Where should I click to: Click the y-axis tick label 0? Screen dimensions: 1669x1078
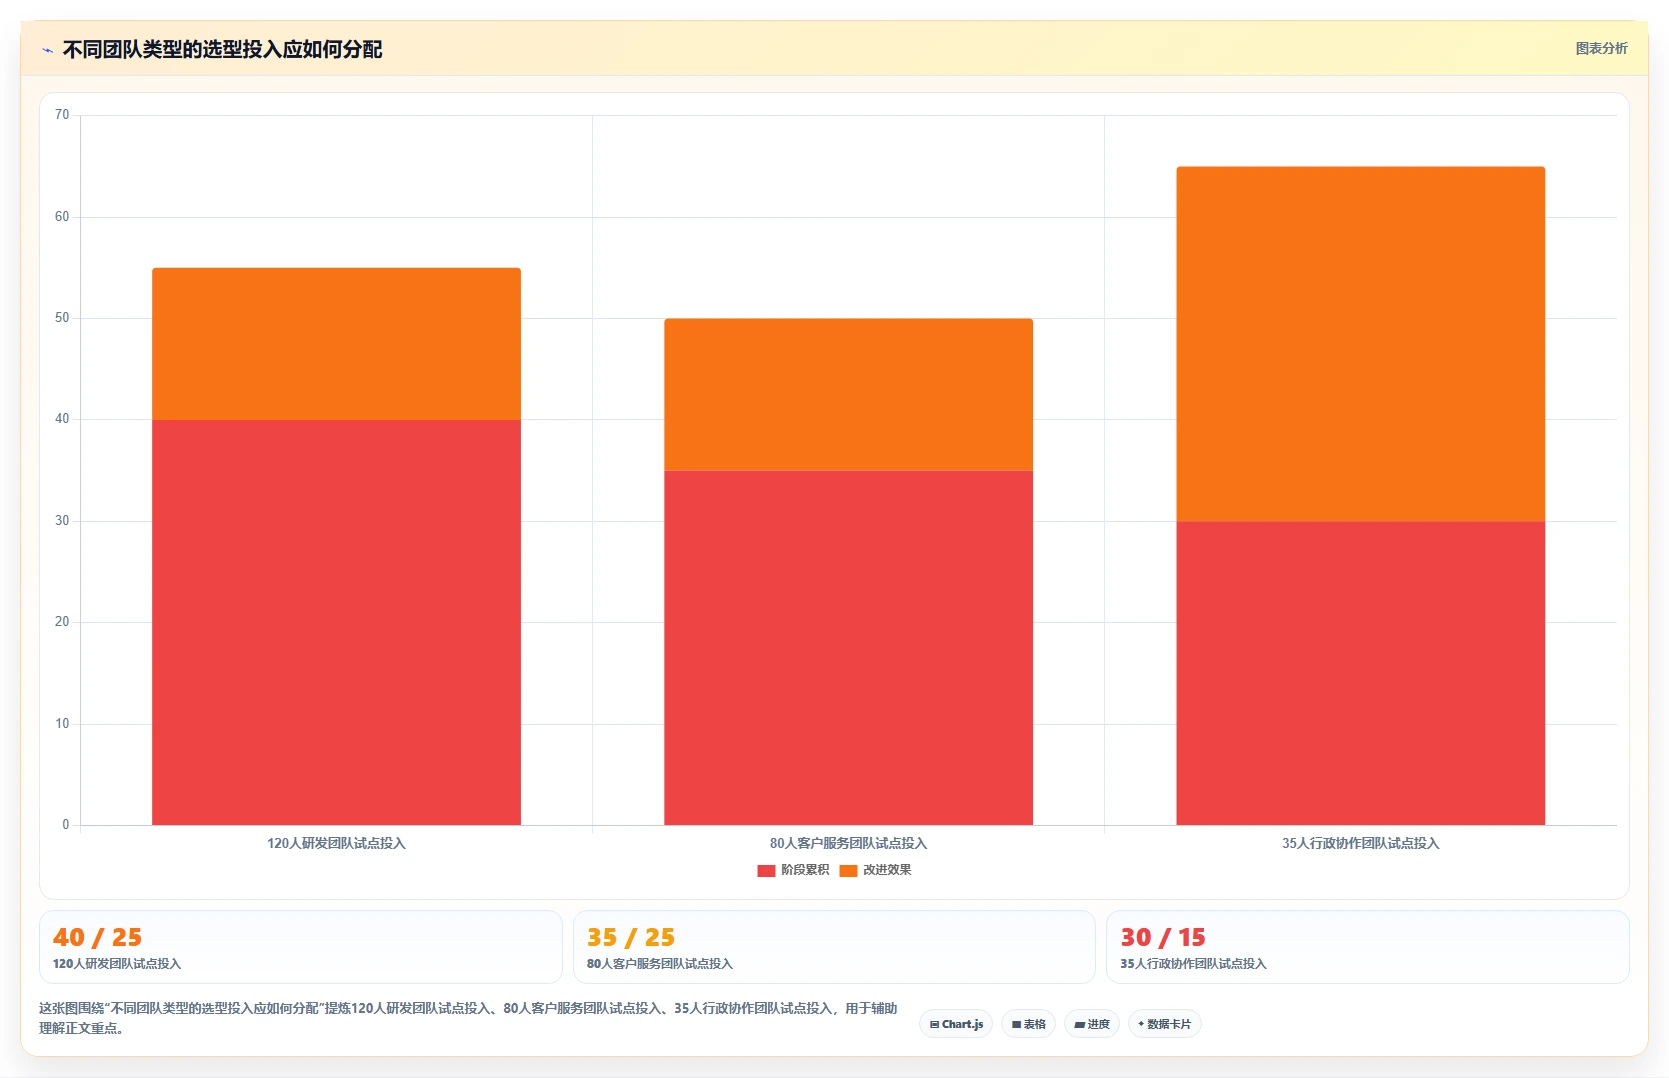pos(66,825)
